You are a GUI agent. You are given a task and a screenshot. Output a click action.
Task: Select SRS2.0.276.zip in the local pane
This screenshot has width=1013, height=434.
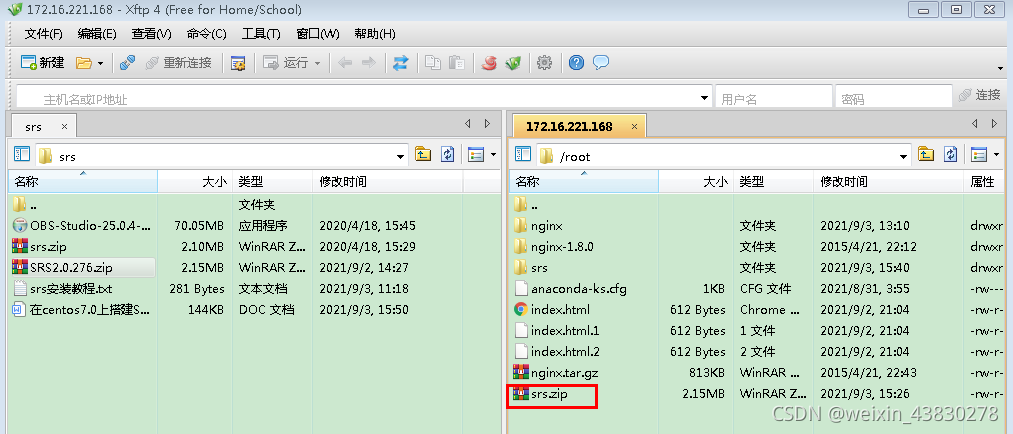[83, 267]
